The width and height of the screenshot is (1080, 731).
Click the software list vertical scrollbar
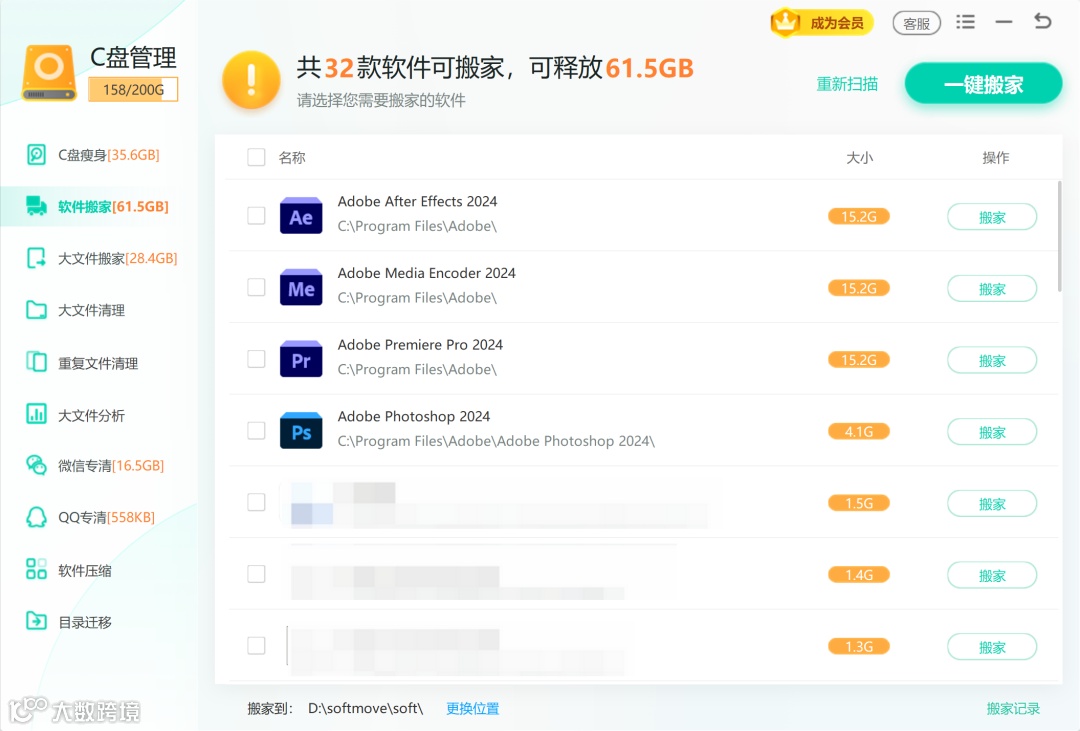1059,236
